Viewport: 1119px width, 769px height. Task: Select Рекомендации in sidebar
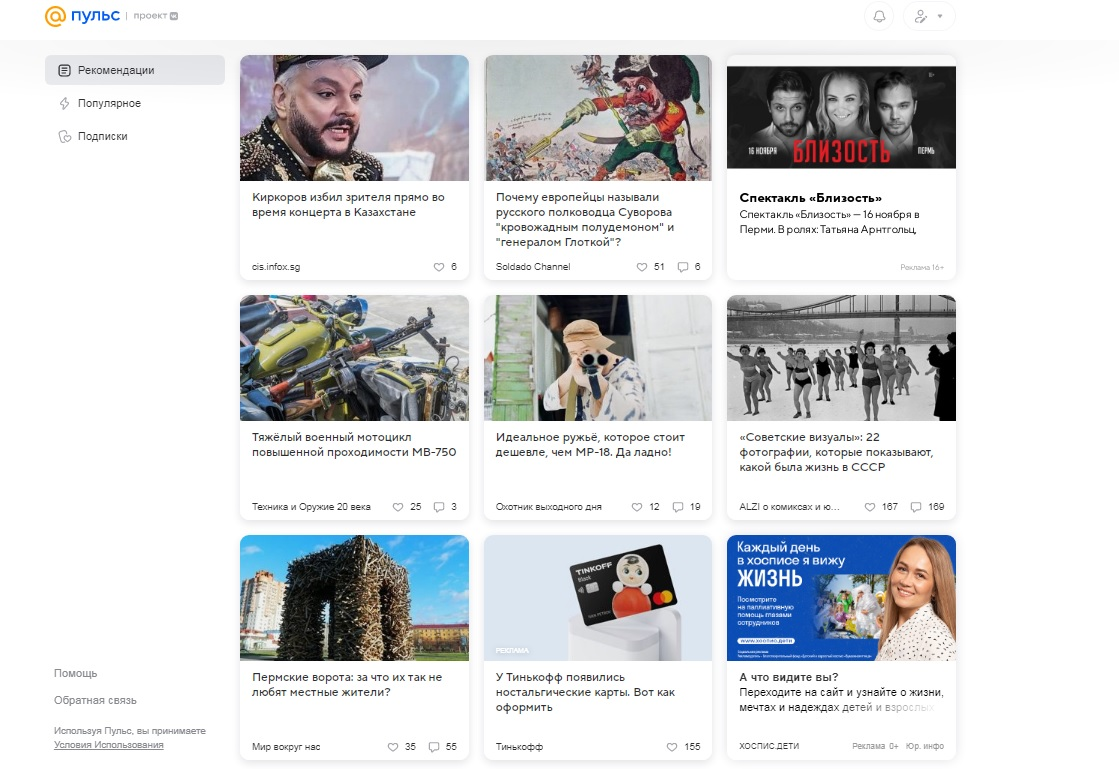click(135, 70)
